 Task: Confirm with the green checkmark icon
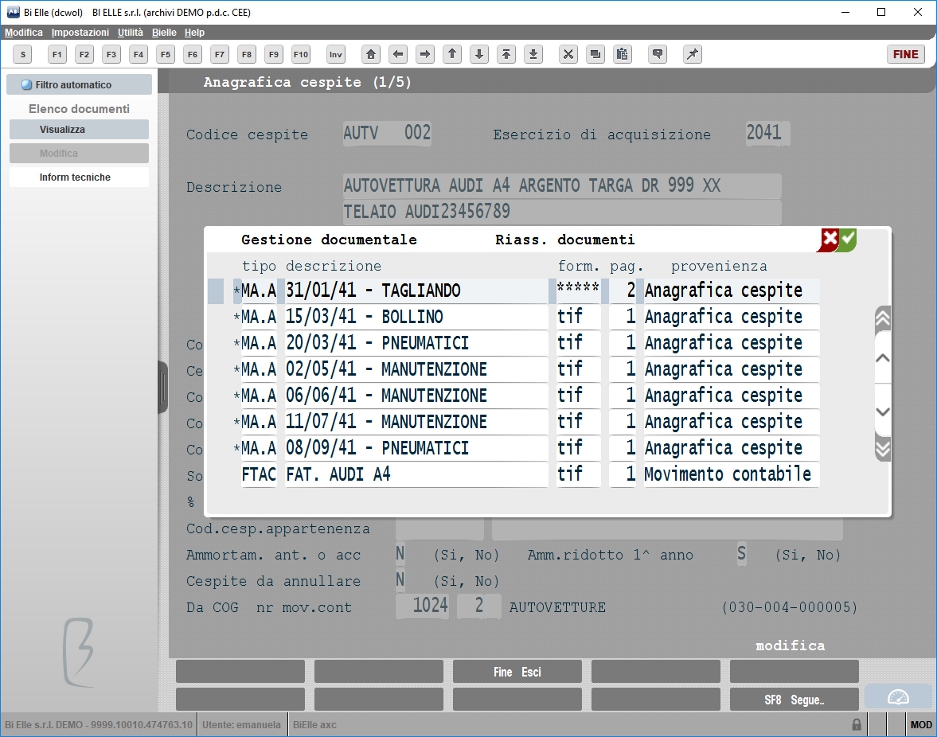pos(848,240)
